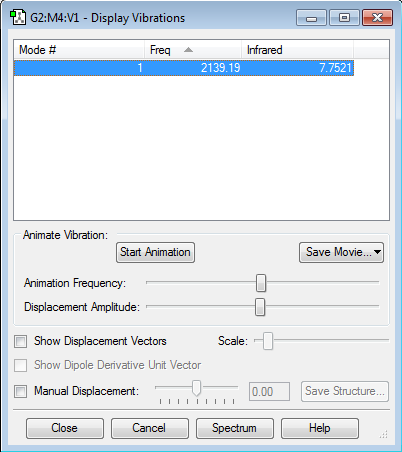402x452 pixels.
Task: Click the Freq column header
Action: pyautogui.click(x=193, y=50)
